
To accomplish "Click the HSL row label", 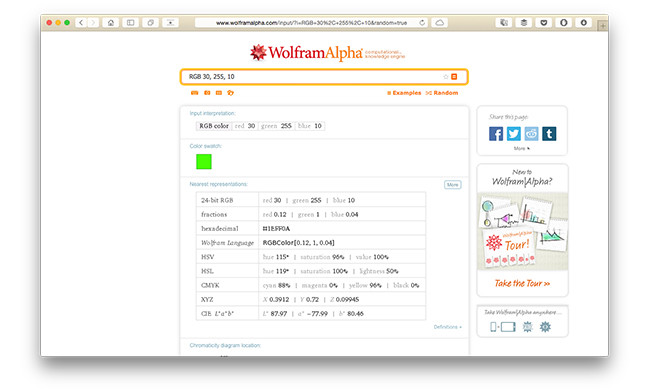I will 207,271.
